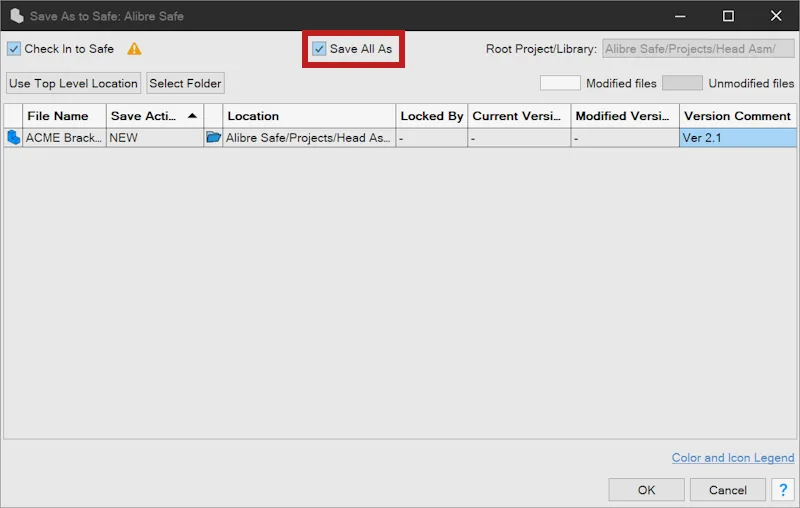Toggle the Save All As checkbox
This screenshot has width=800, height=508.
[319, 49]
